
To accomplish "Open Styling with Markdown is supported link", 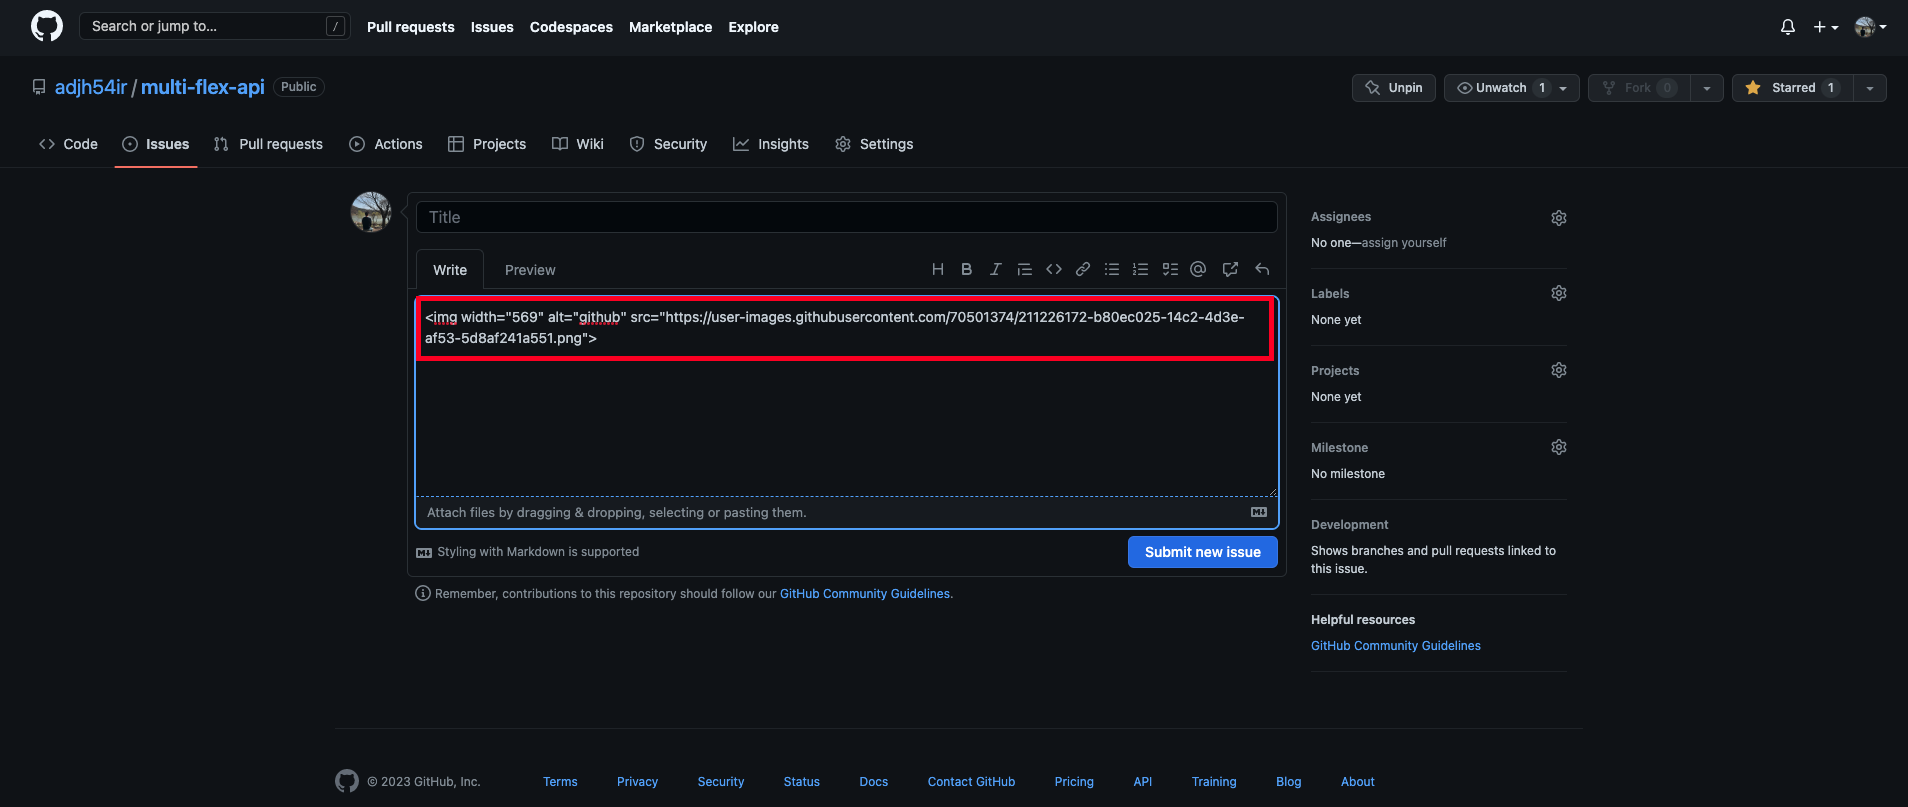I will pyautogui.click(x=528, y=552).
